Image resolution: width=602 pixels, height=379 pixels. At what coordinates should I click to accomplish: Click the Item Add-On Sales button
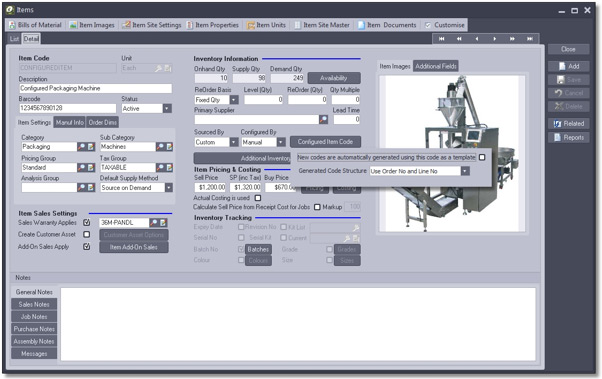point(134,247)
